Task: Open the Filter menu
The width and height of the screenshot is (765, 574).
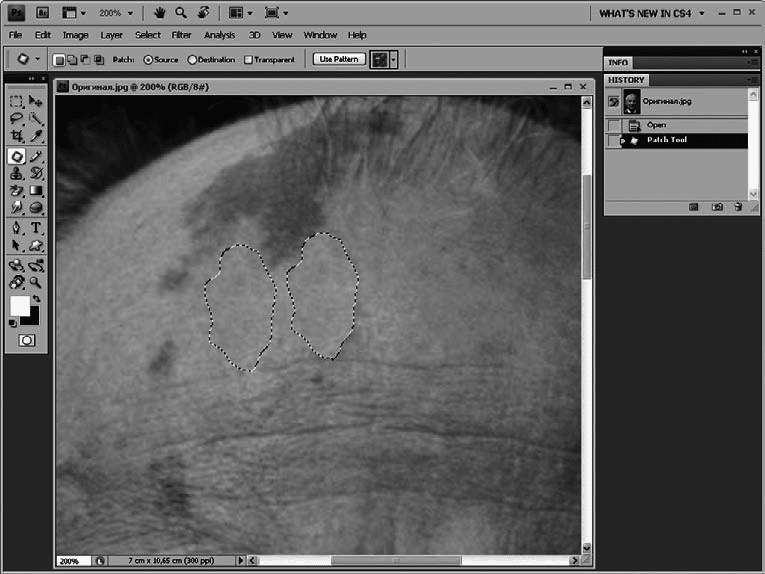Action: coord(181,35)
